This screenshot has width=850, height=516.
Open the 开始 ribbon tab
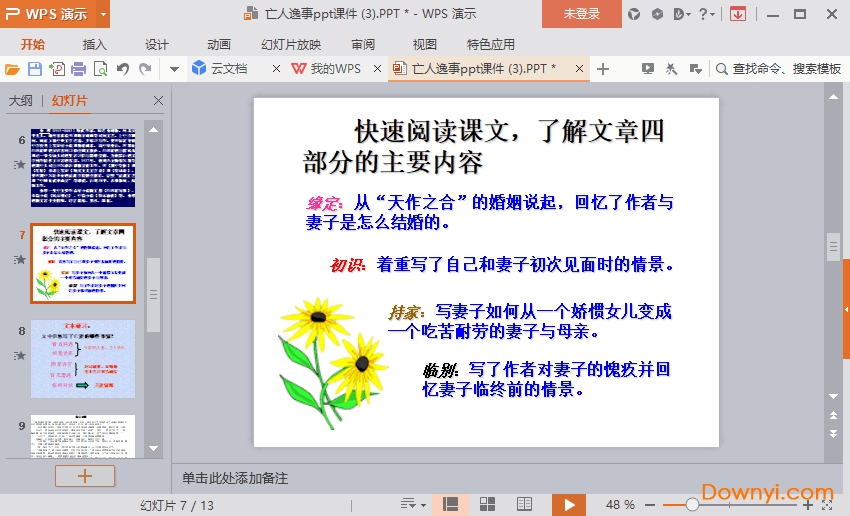(33, 44)
